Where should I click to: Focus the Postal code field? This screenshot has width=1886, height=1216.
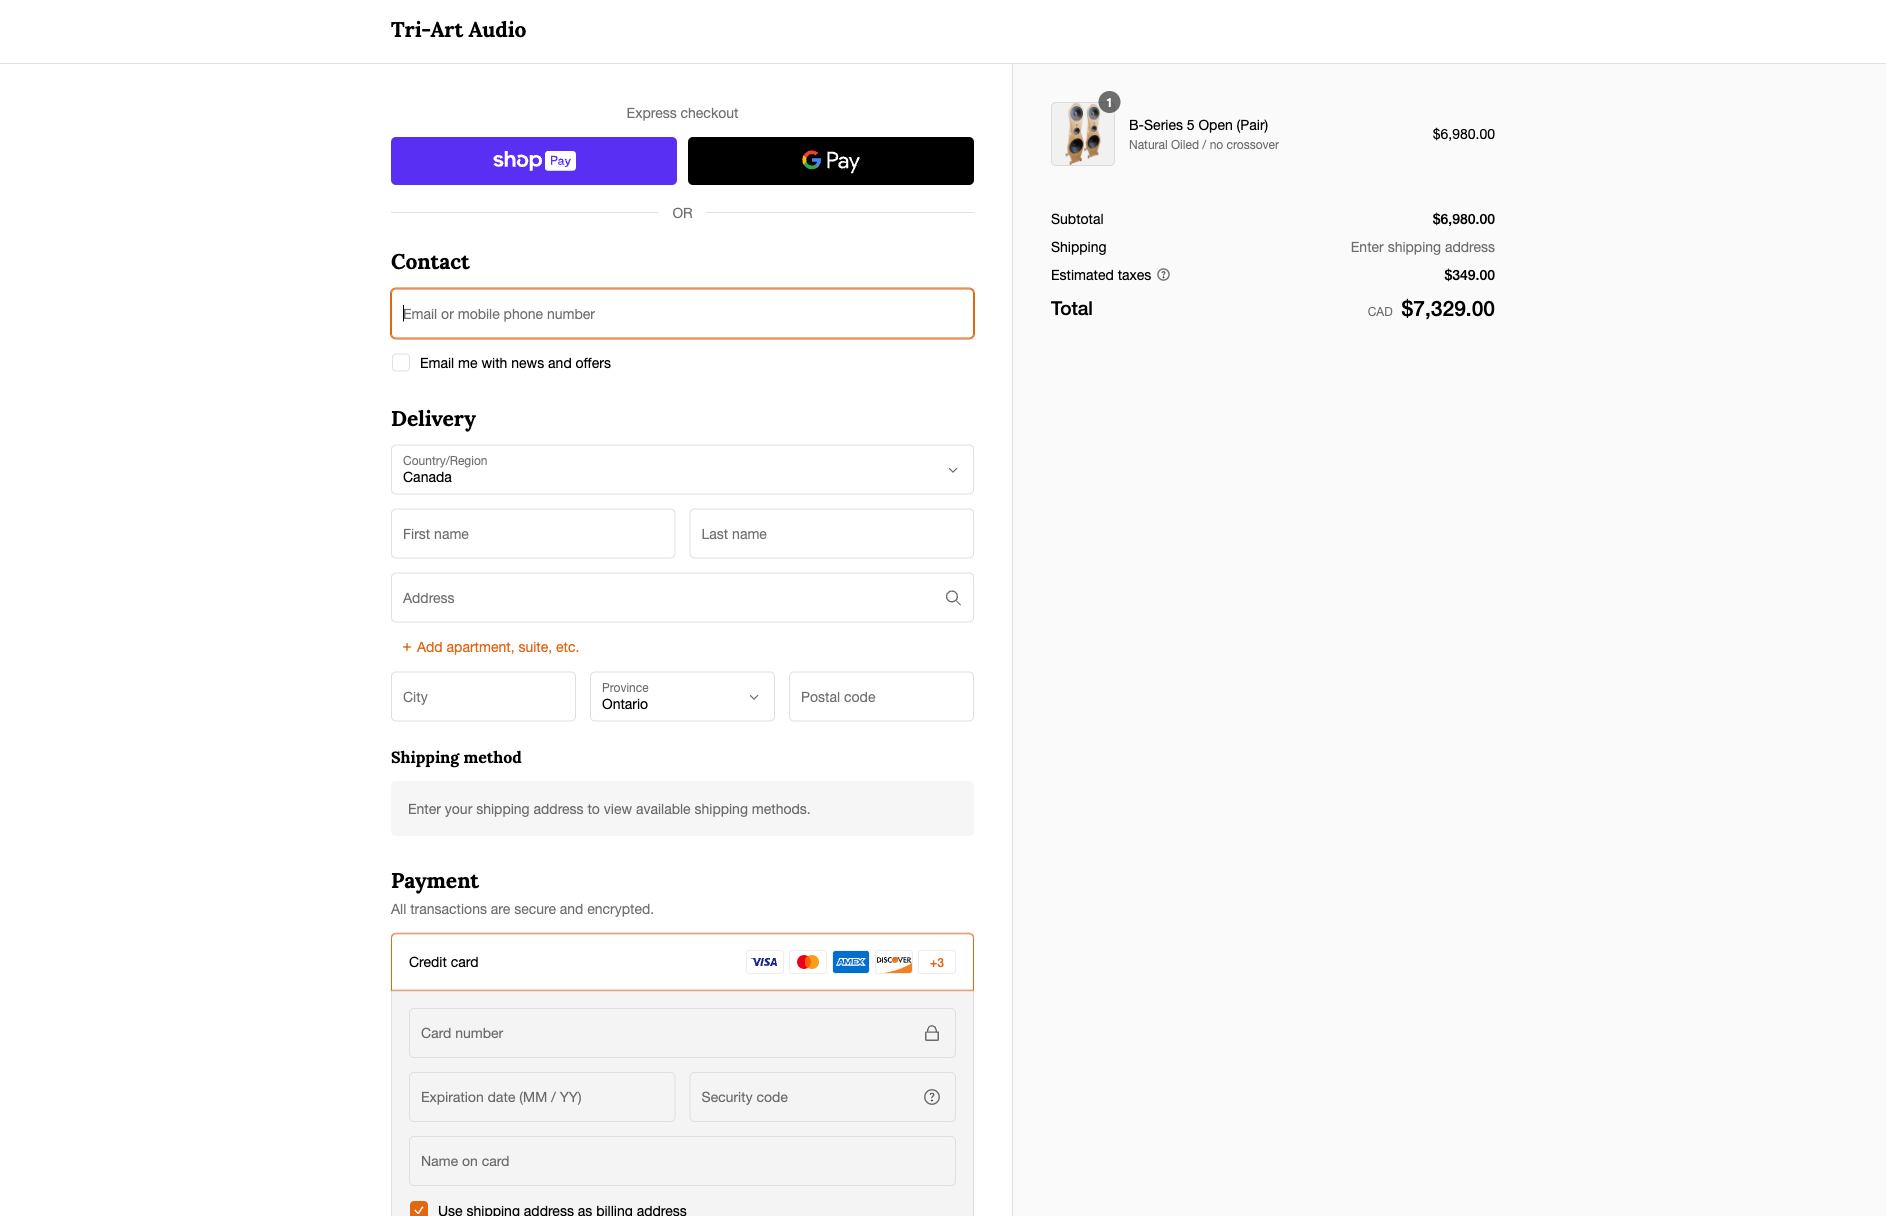[881, 697]
